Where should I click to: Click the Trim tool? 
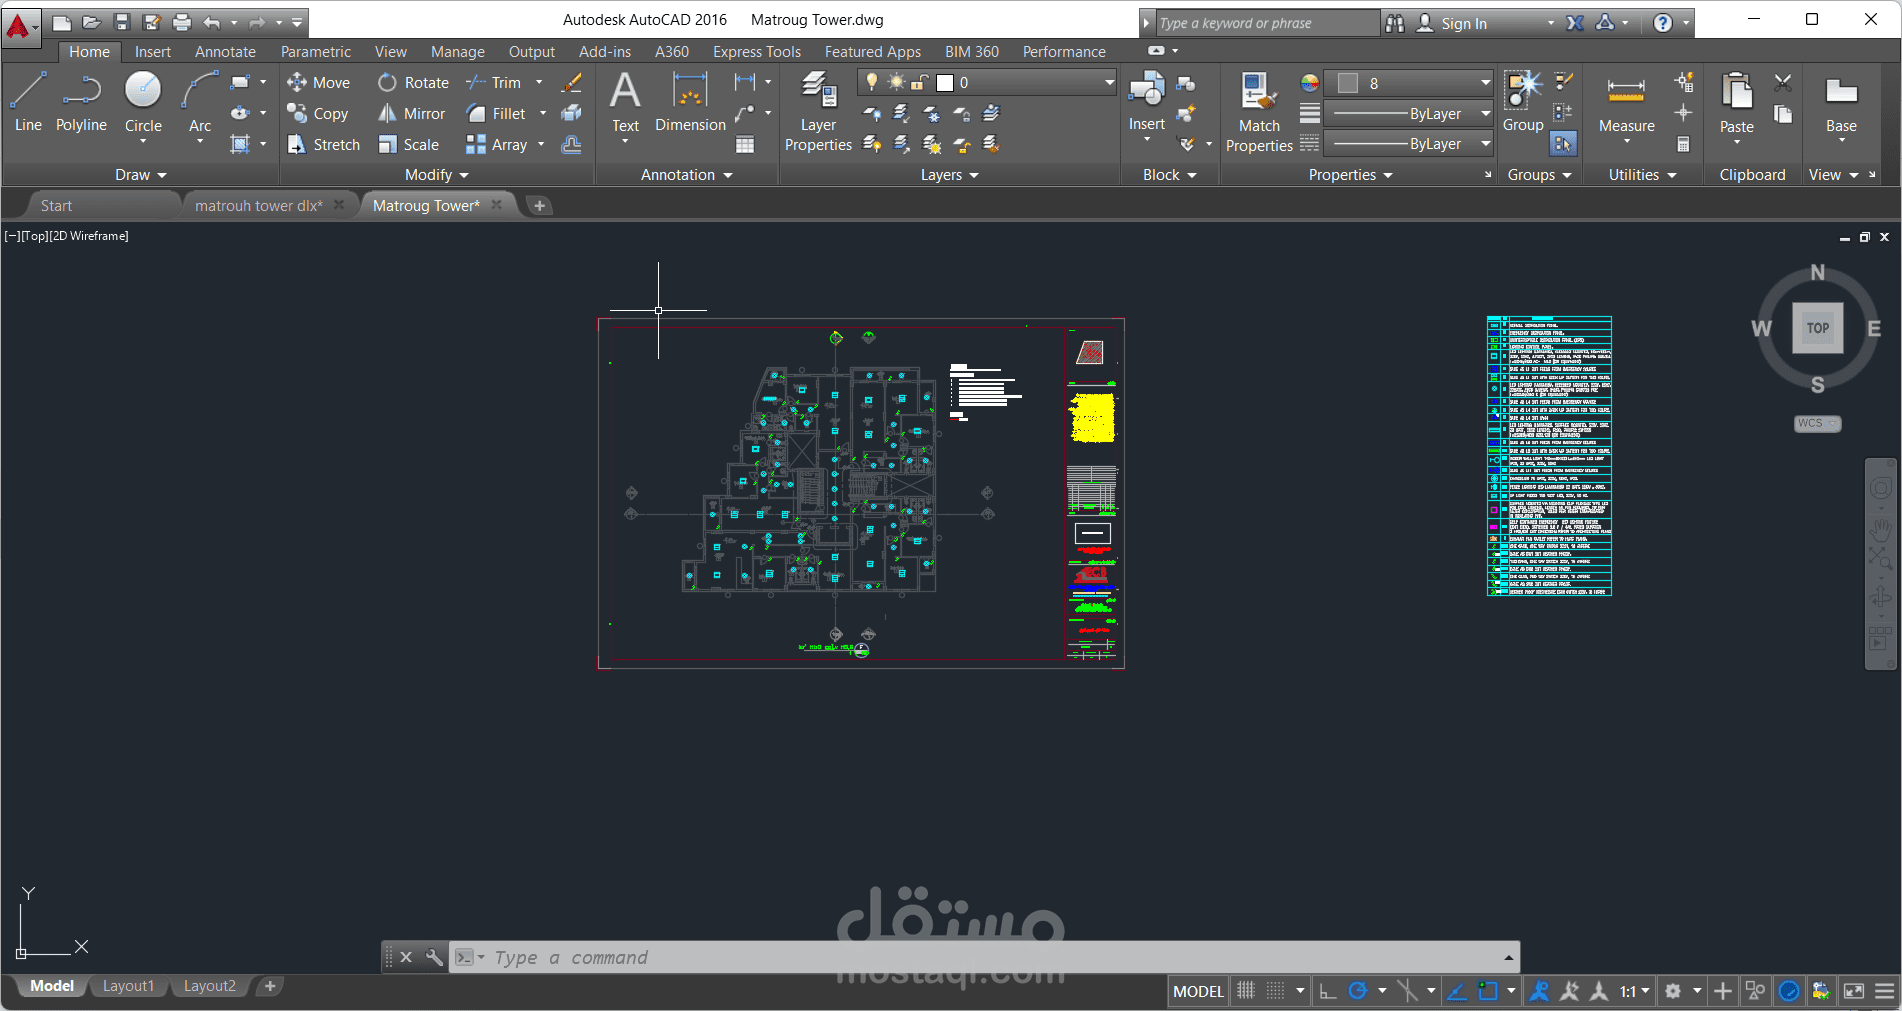click(494, 83)
